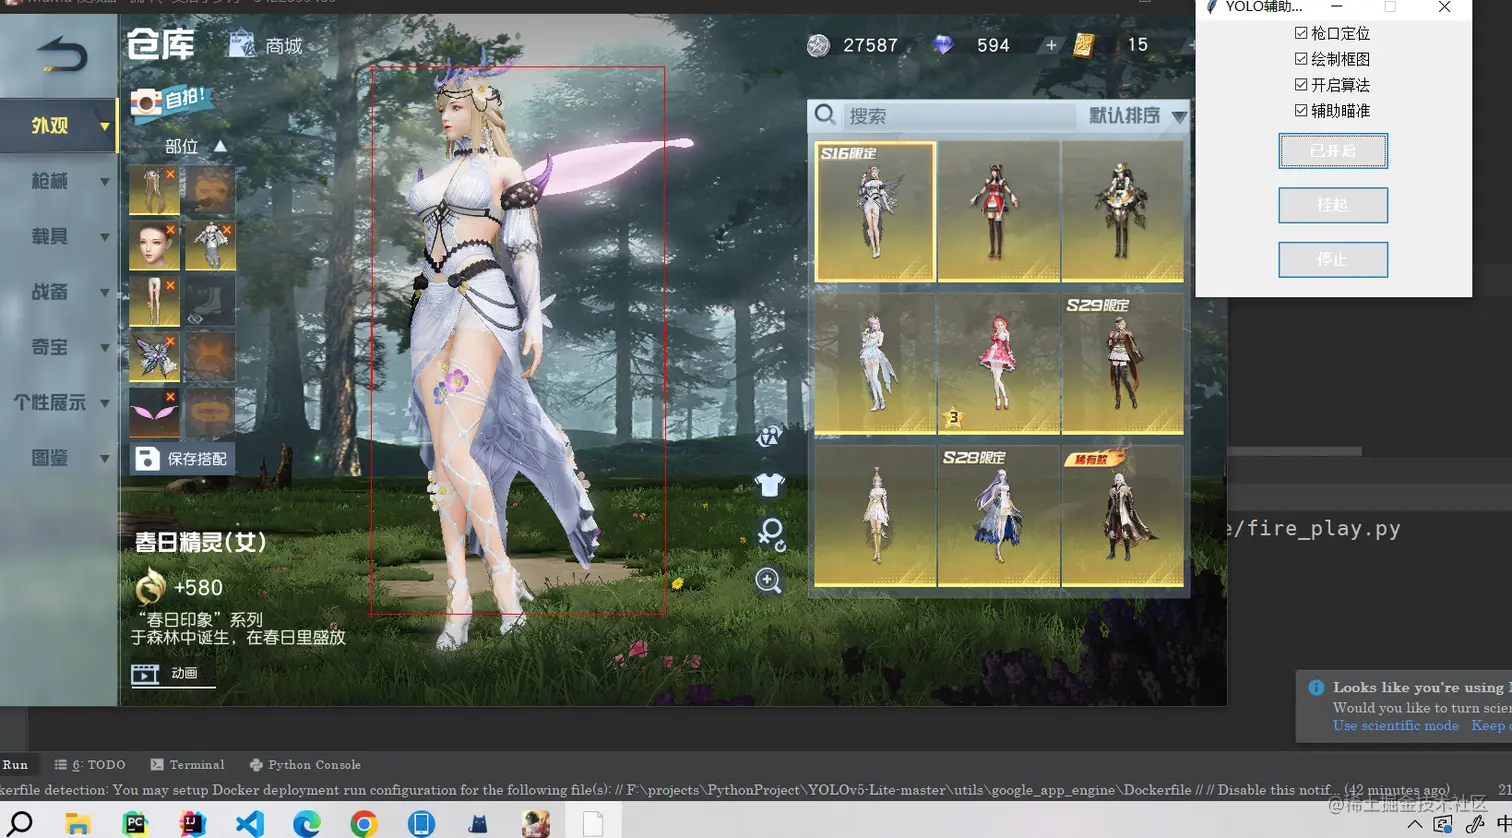Screen dimensions: 1512x838
Task: Click the equipped body outfit slot
Action: 210,246
